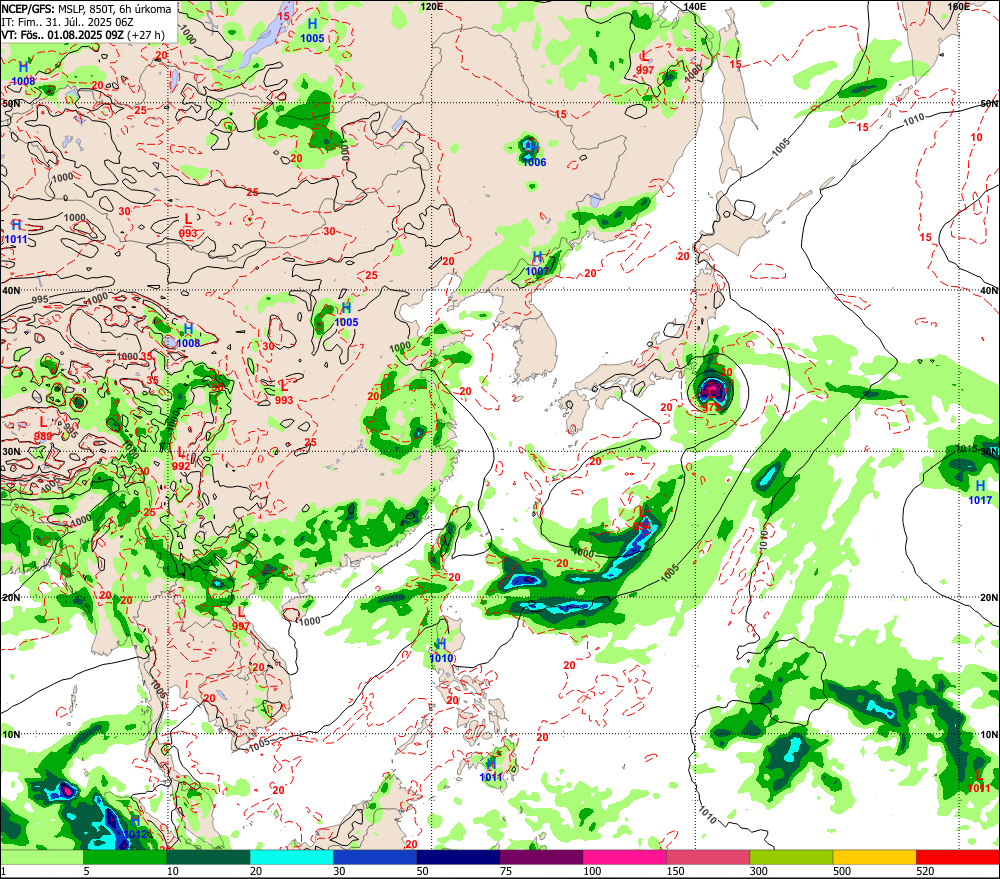Click the L 1011 low pressure marker
Image resolution: width=1000 pixels, height=879 pixels.
pos(979,781)
